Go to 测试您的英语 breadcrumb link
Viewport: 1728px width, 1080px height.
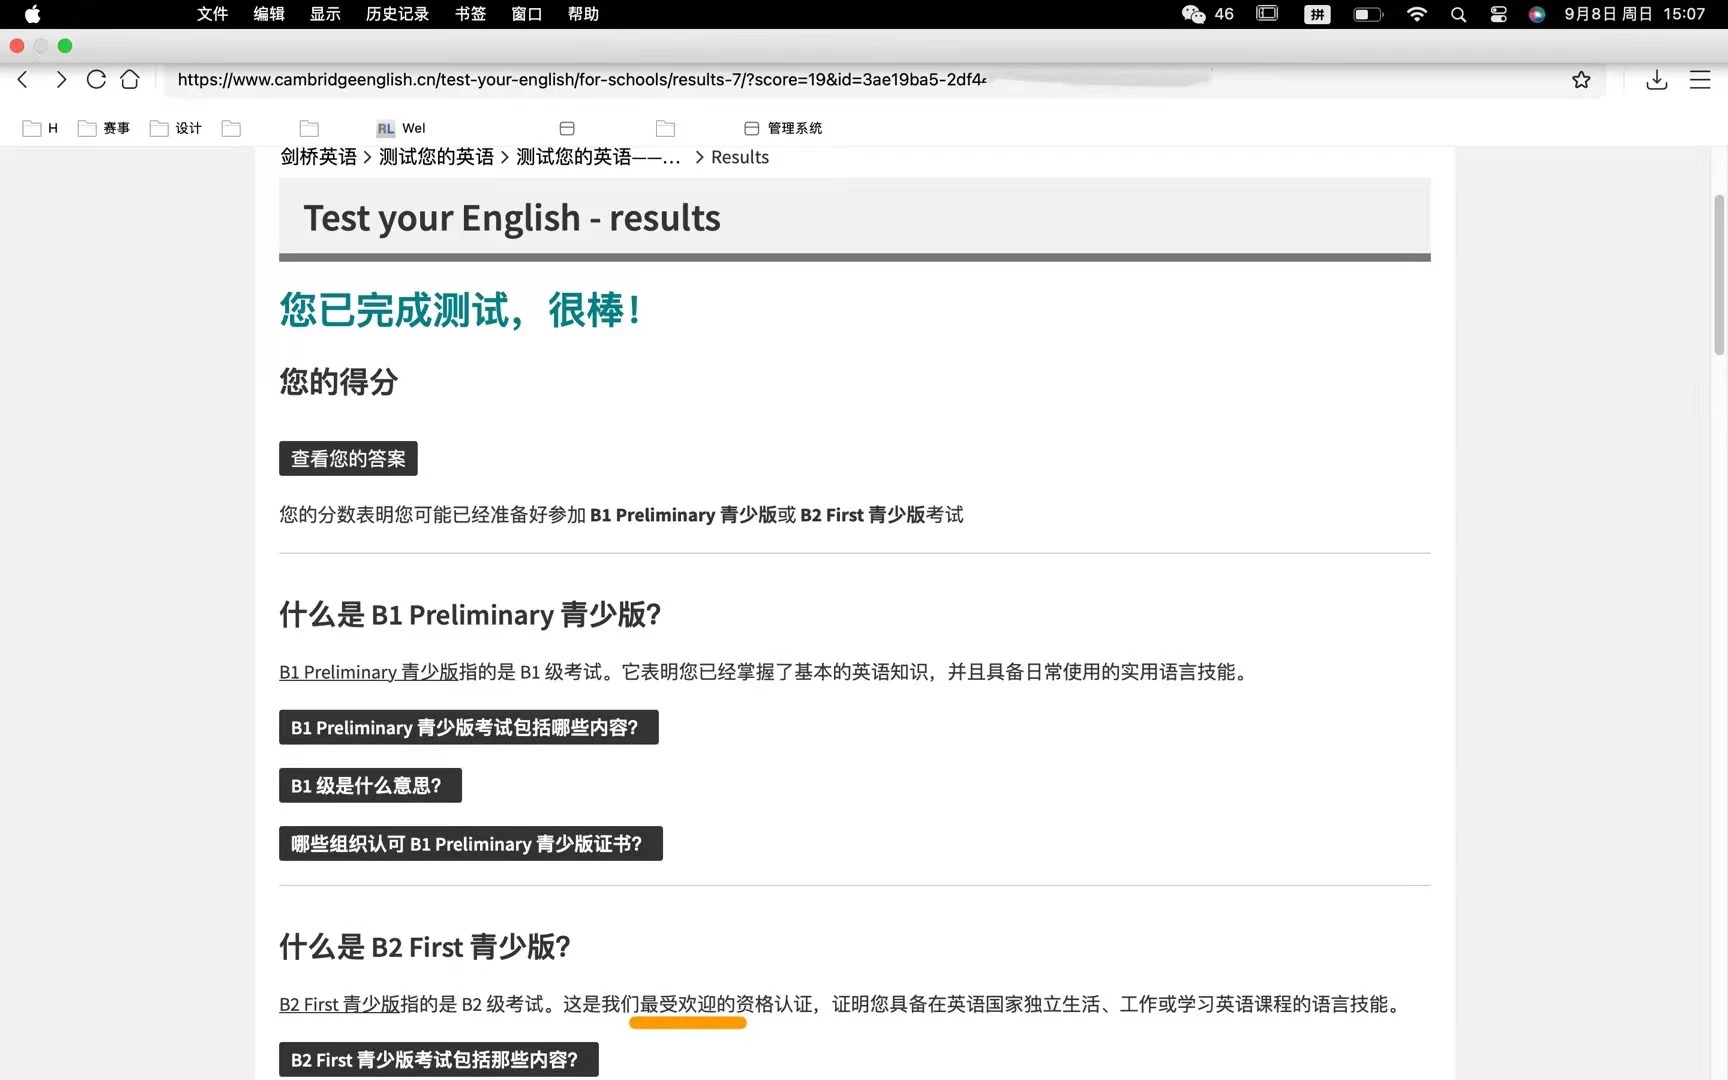coord(436,157)
